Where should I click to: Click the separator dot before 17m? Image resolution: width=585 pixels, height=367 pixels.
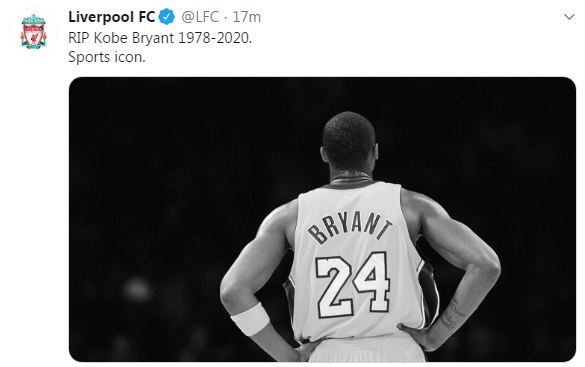click(x=226, y=18)
